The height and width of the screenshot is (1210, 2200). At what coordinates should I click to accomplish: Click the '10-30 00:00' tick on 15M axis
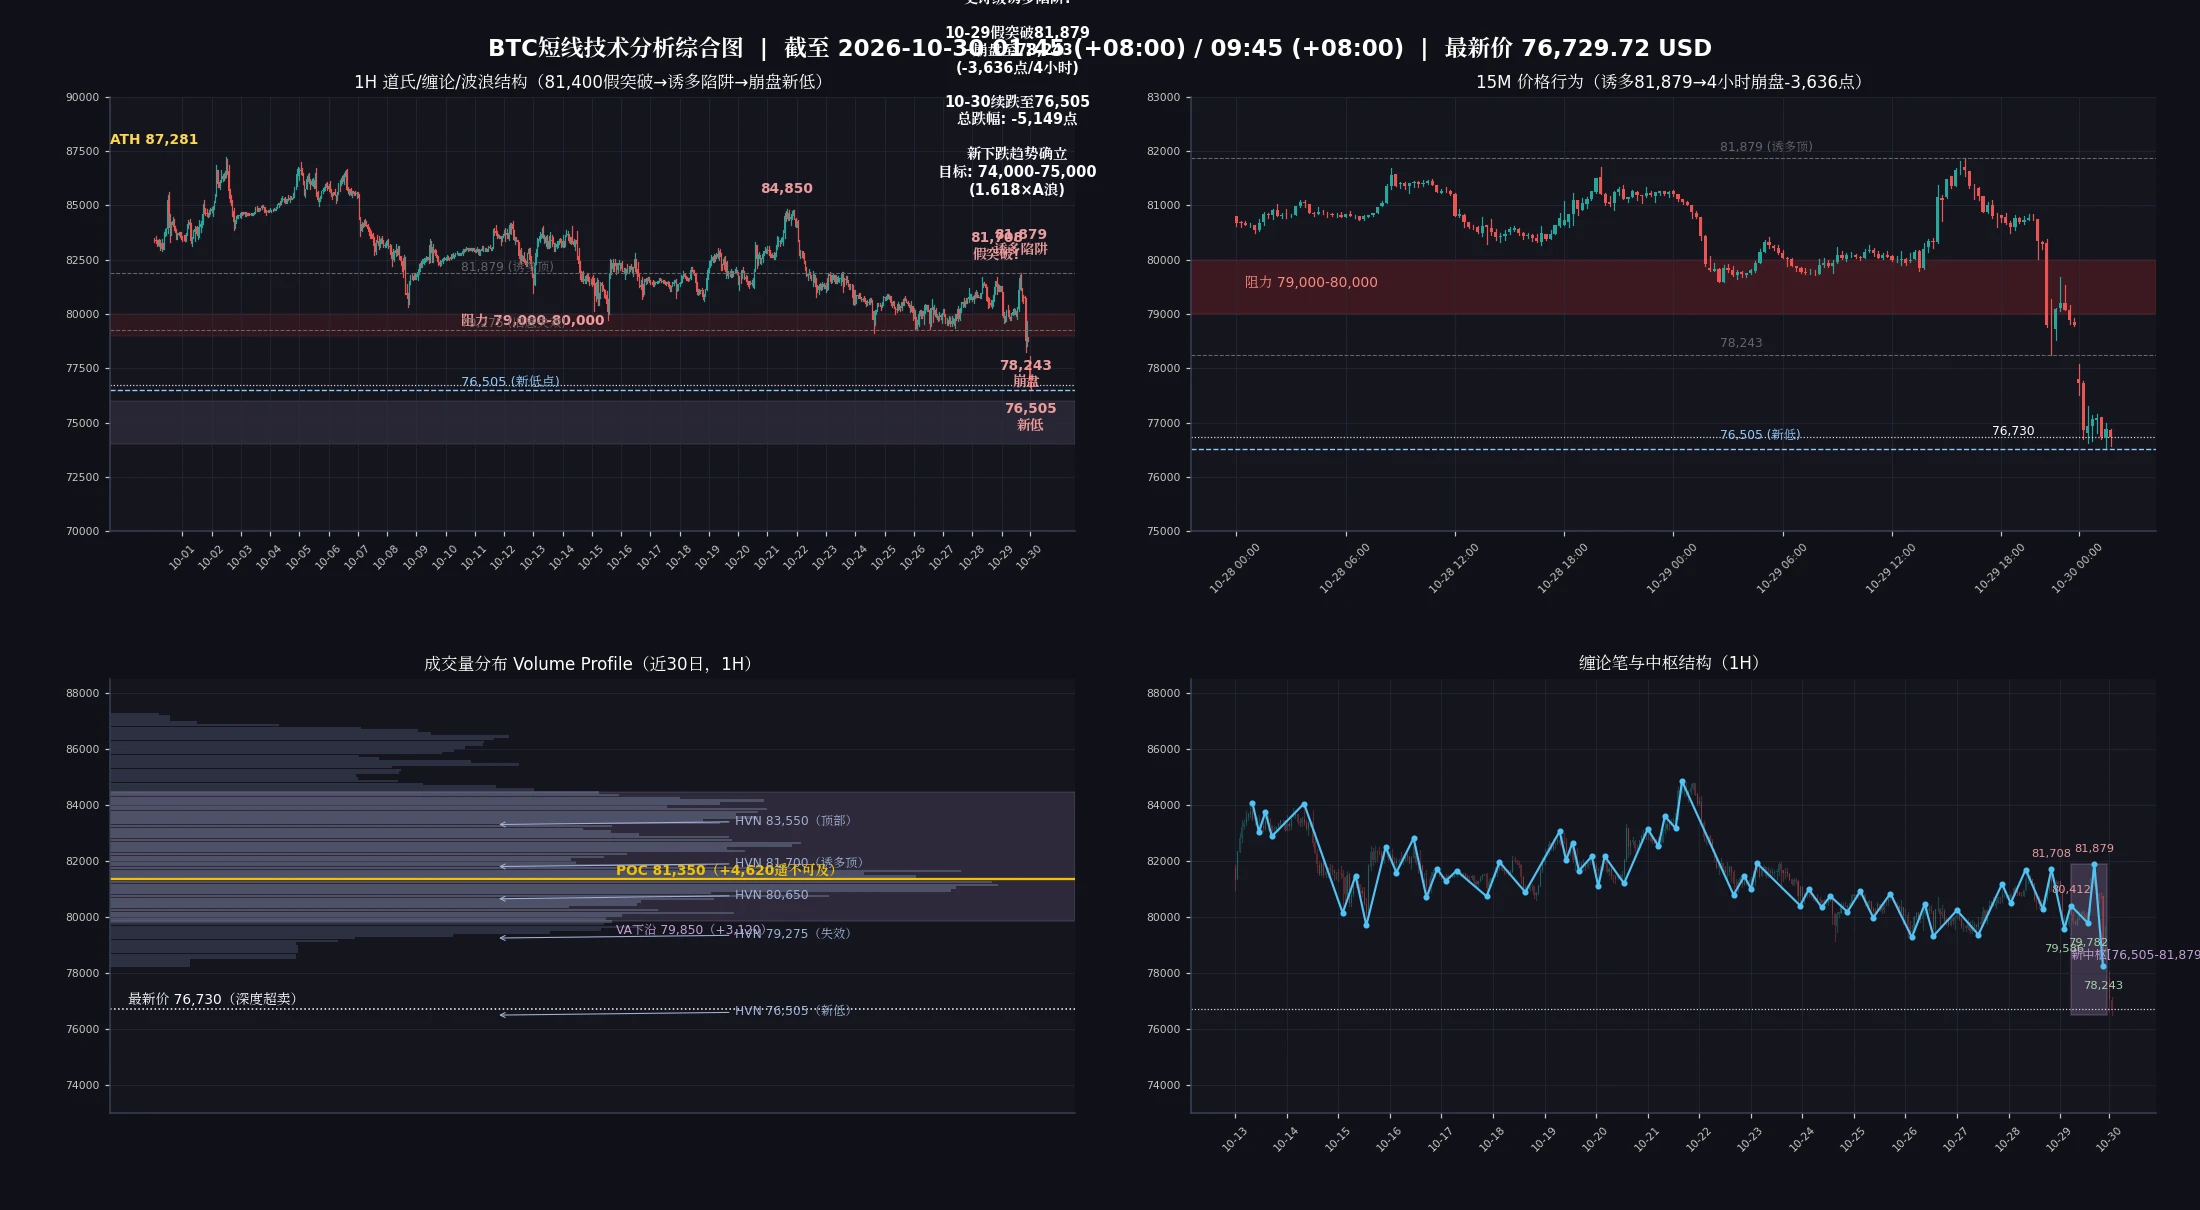point(2077,568)
